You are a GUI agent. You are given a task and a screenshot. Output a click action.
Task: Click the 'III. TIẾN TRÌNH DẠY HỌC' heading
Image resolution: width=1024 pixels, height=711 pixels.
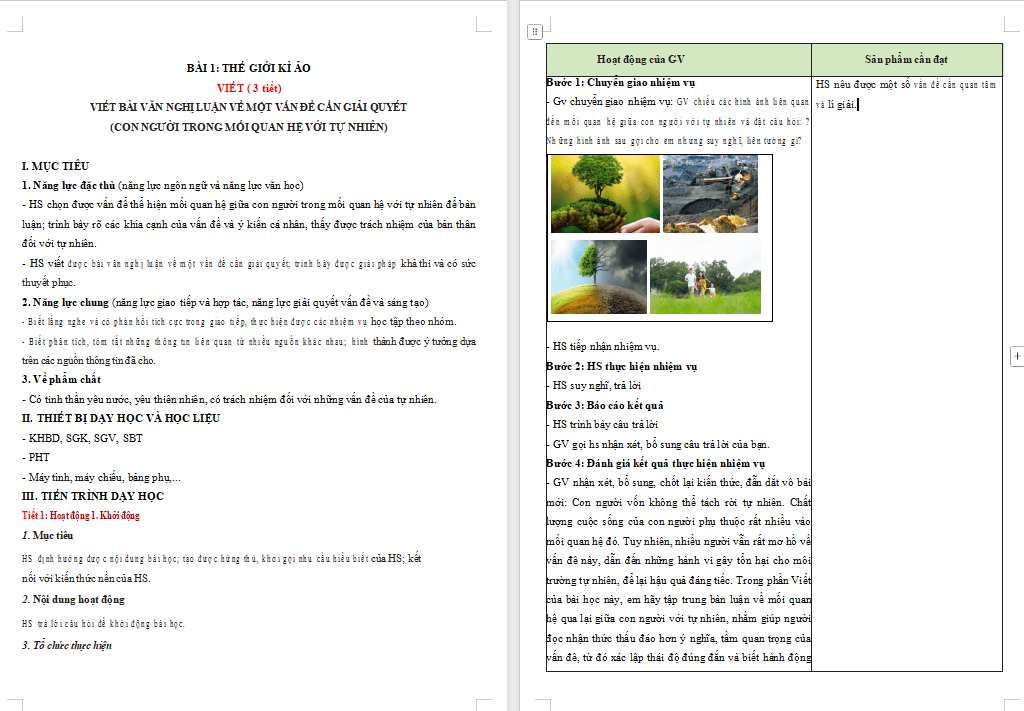93,496
